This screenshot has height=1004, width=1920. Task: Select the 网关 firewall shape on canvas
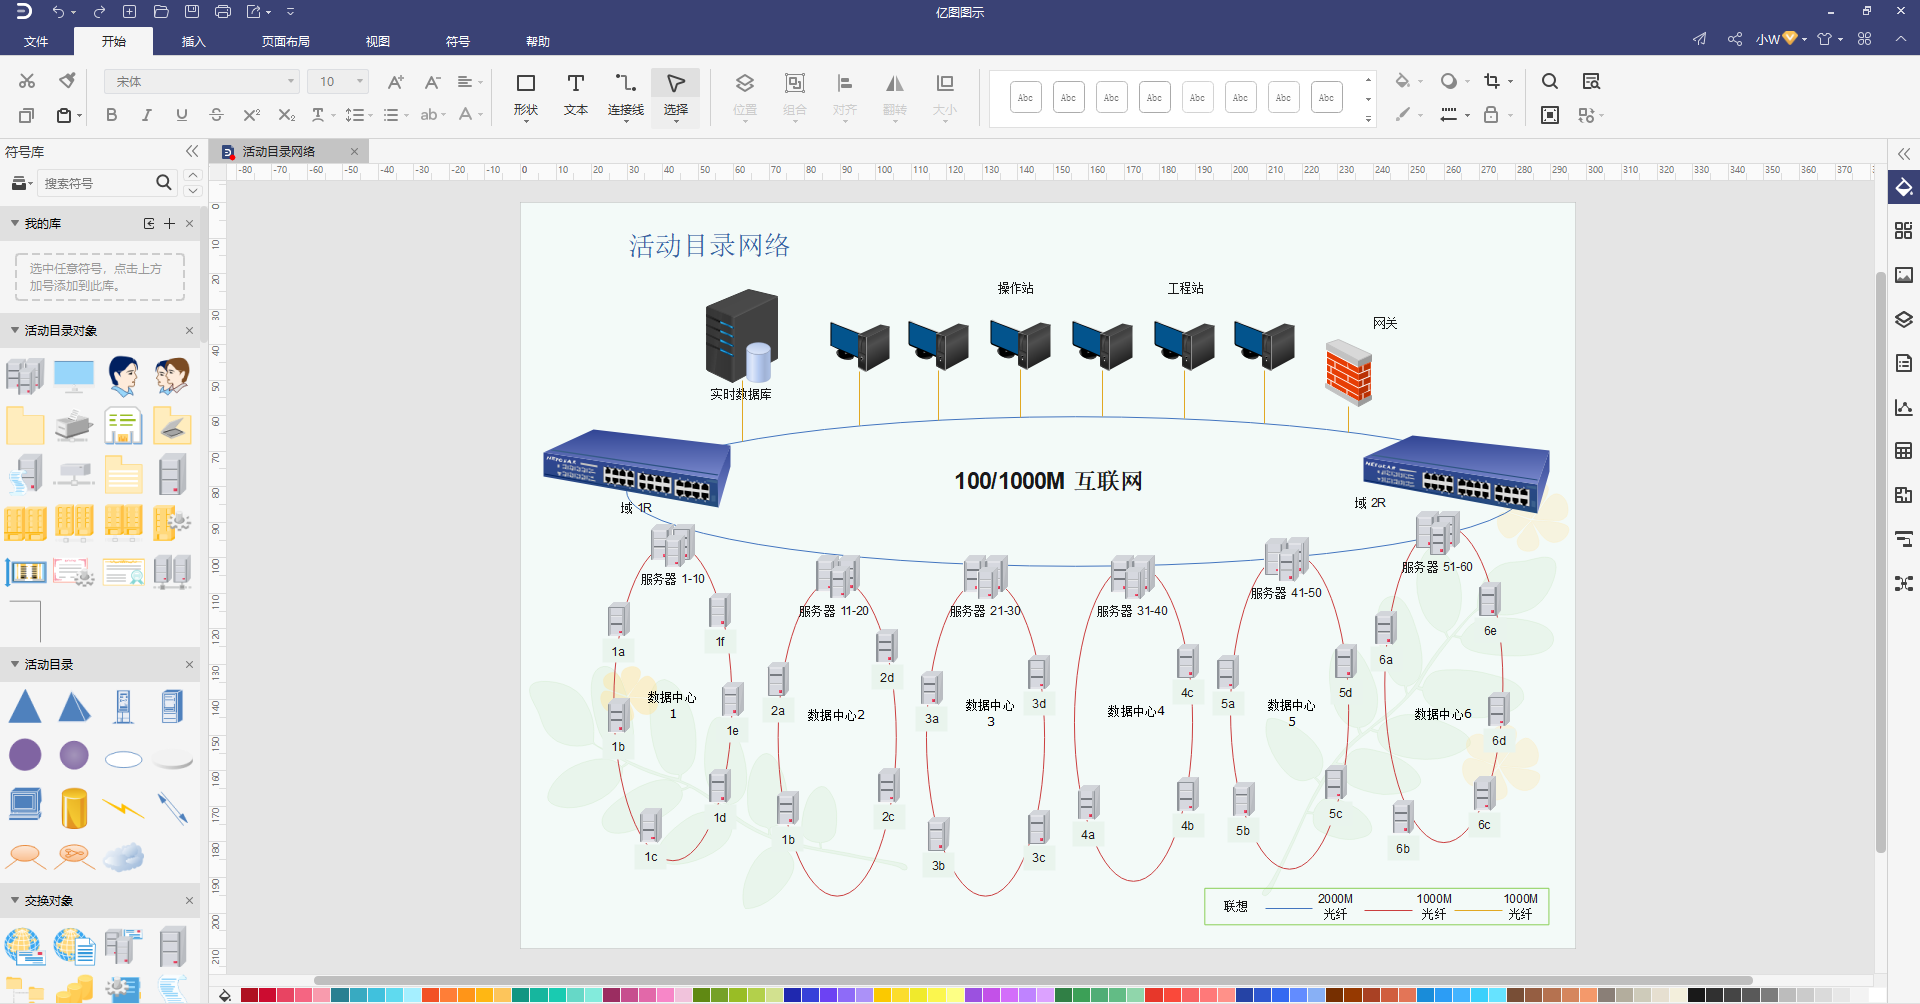1348,372
